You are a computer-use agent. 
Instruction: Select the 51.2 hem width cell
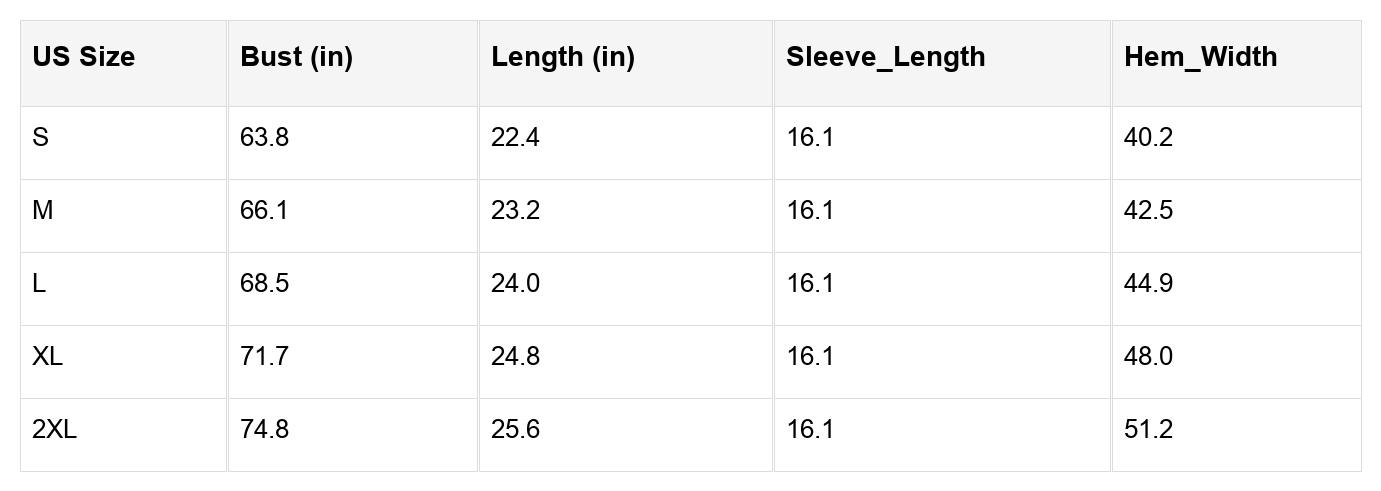coord(1148,430)
